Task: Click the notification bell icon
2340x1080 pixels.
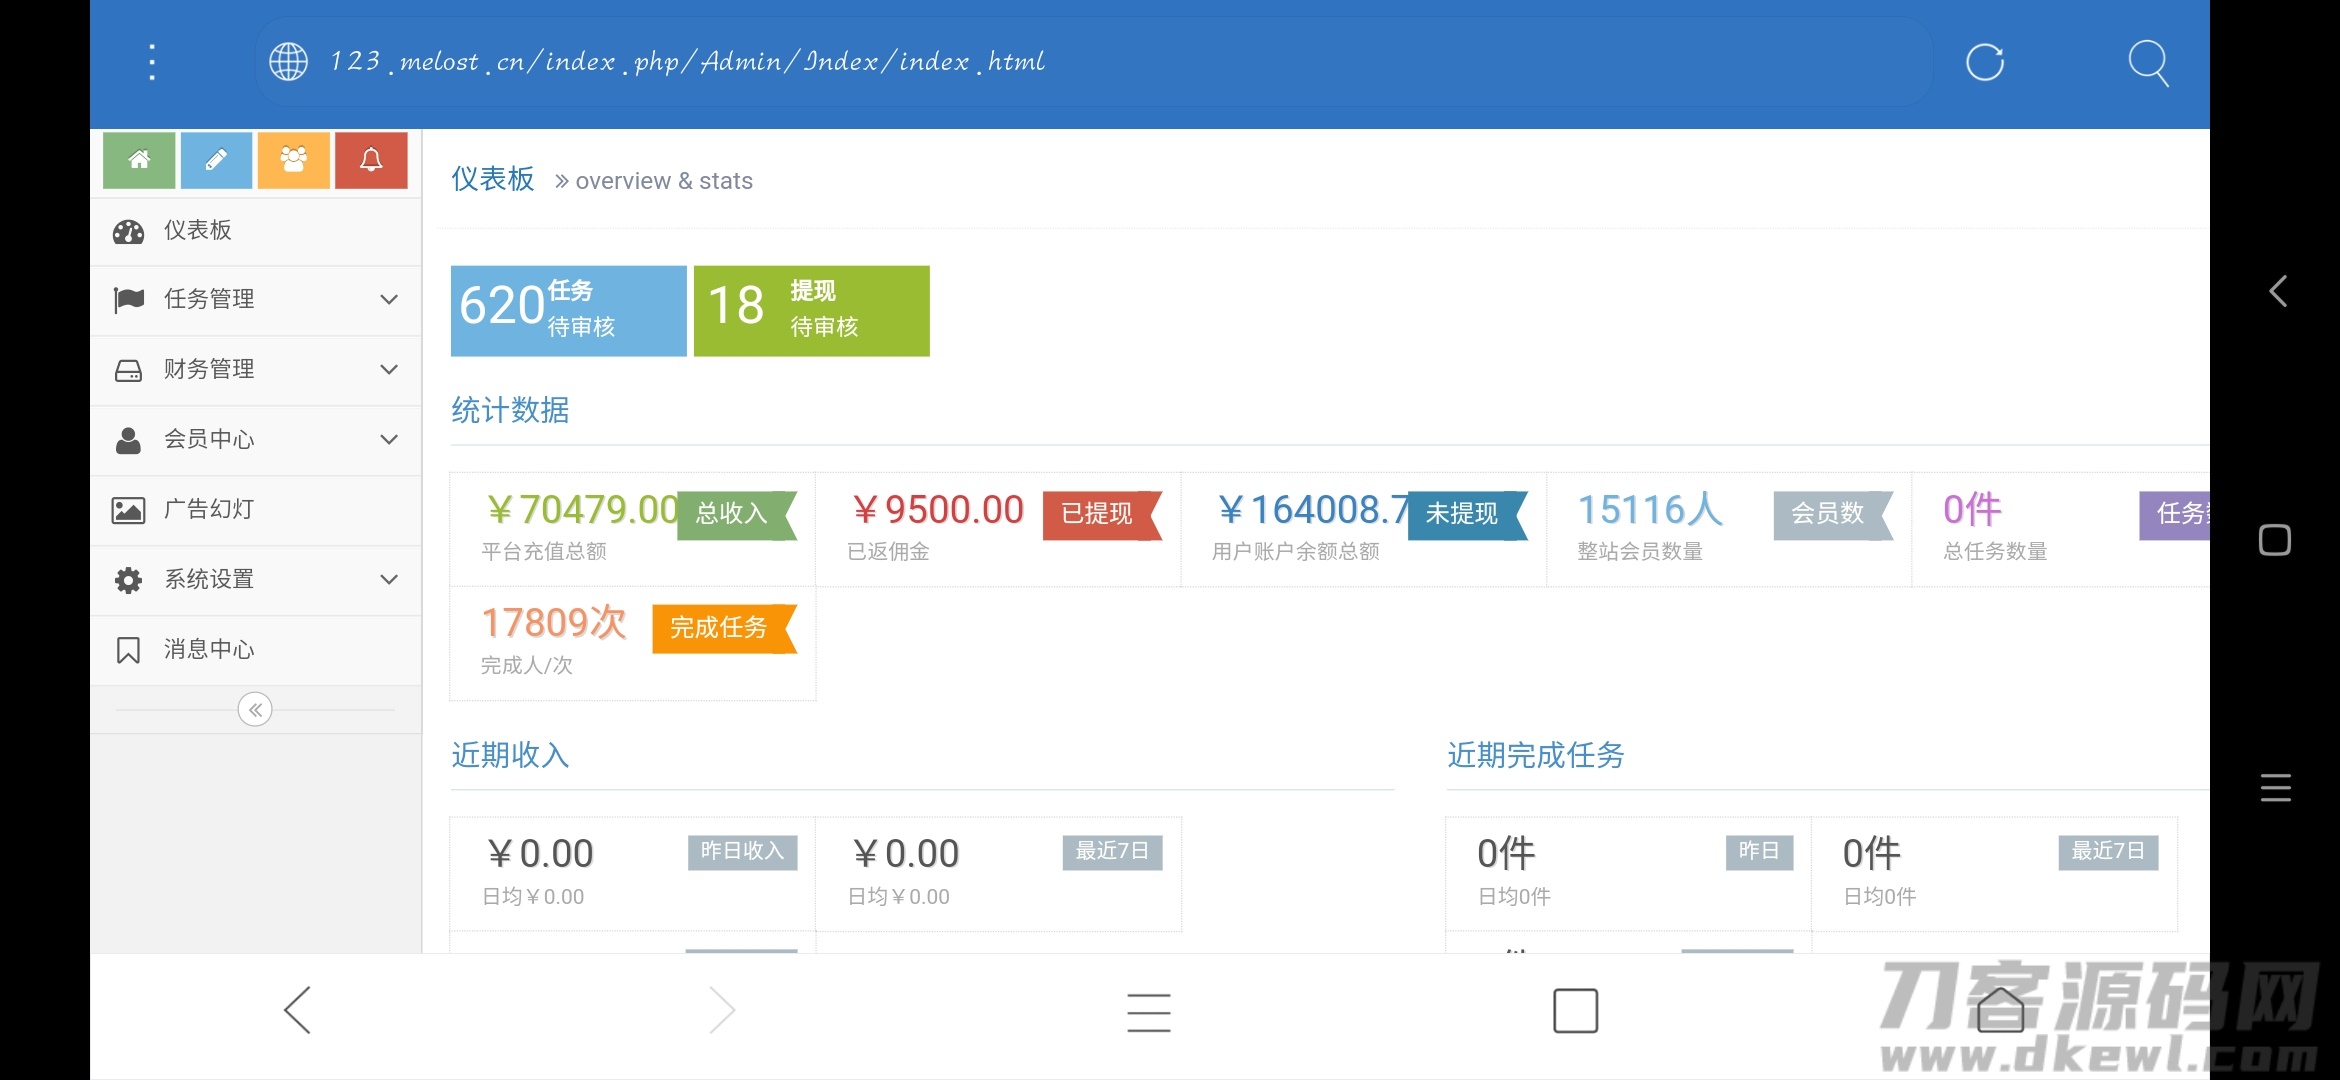Action: pyautogui.click(x=371, y=160)
